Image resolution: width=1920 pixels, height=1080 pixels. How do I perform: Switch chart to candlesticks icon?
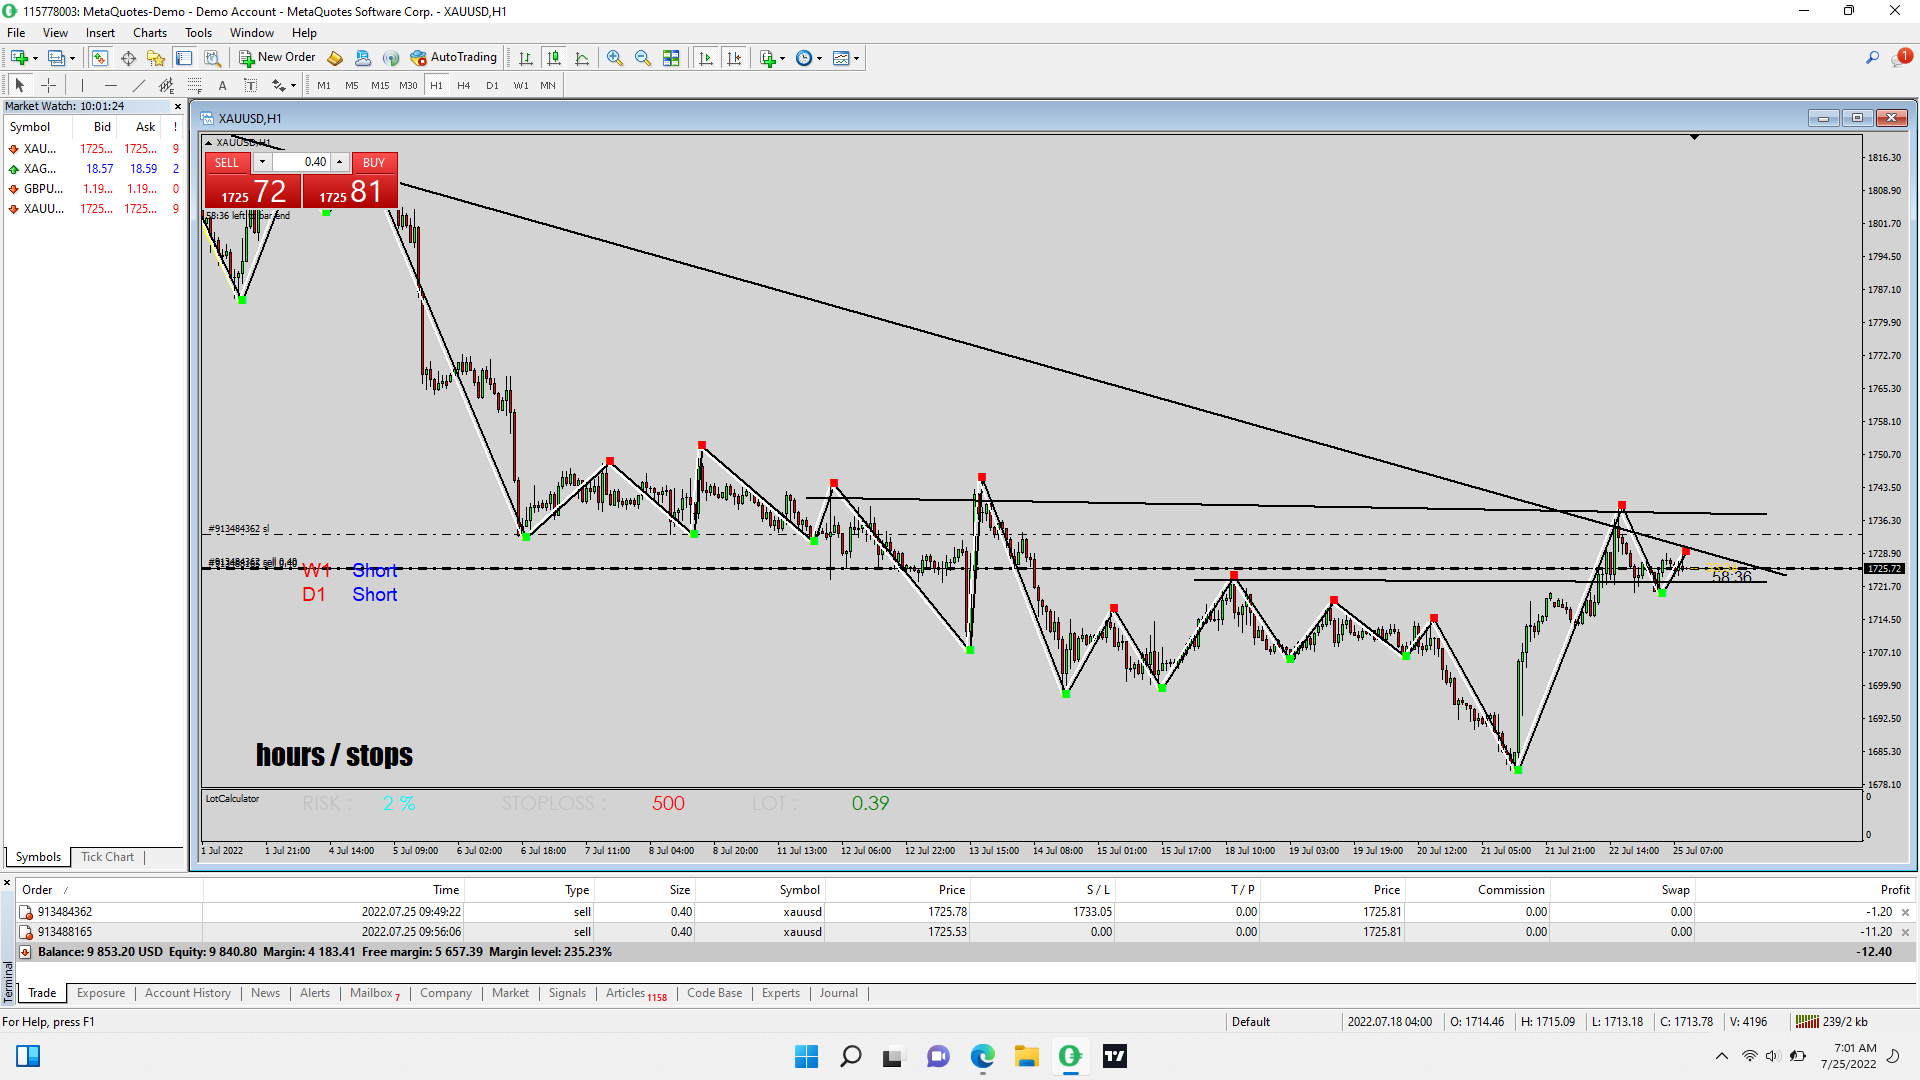(x=554, y=58)
